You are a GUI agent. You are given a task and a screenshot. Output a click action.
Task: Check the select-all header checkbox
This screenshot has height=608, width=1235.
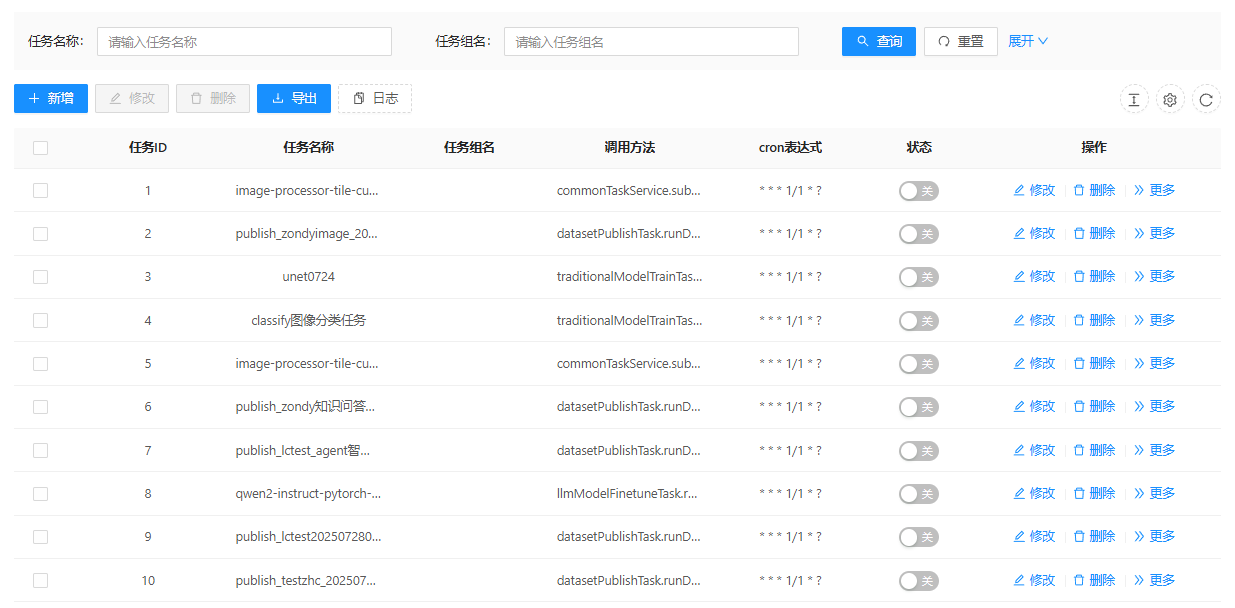pos(40,148)
